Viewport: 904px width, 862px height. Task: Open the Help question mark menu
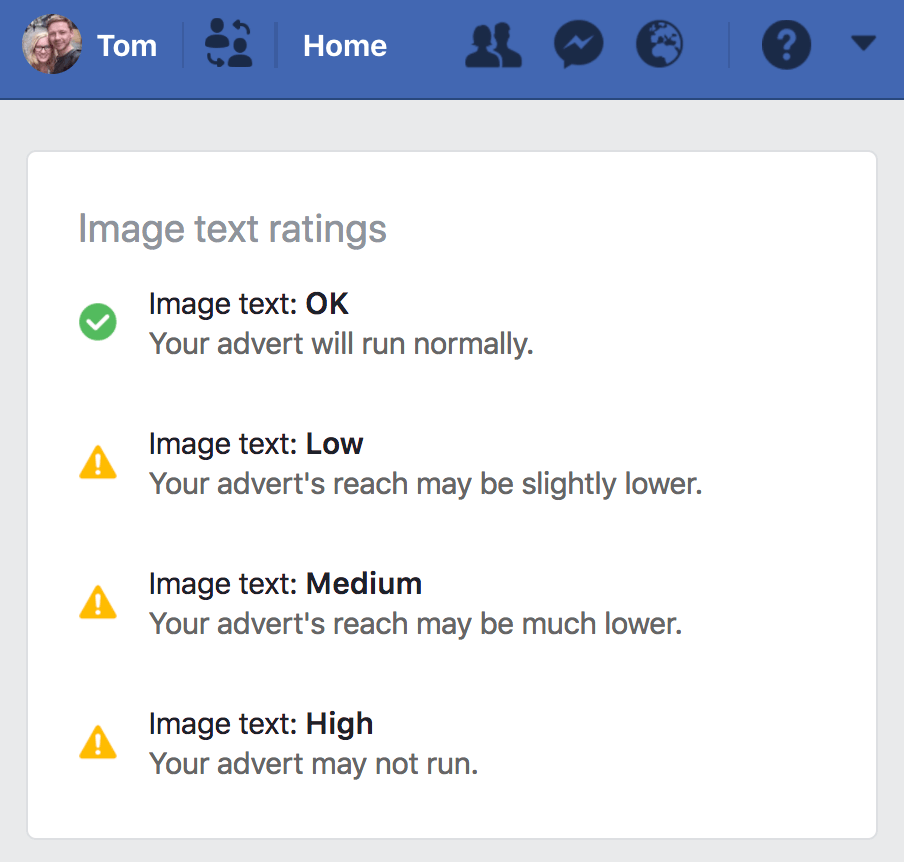pos(786,44)
